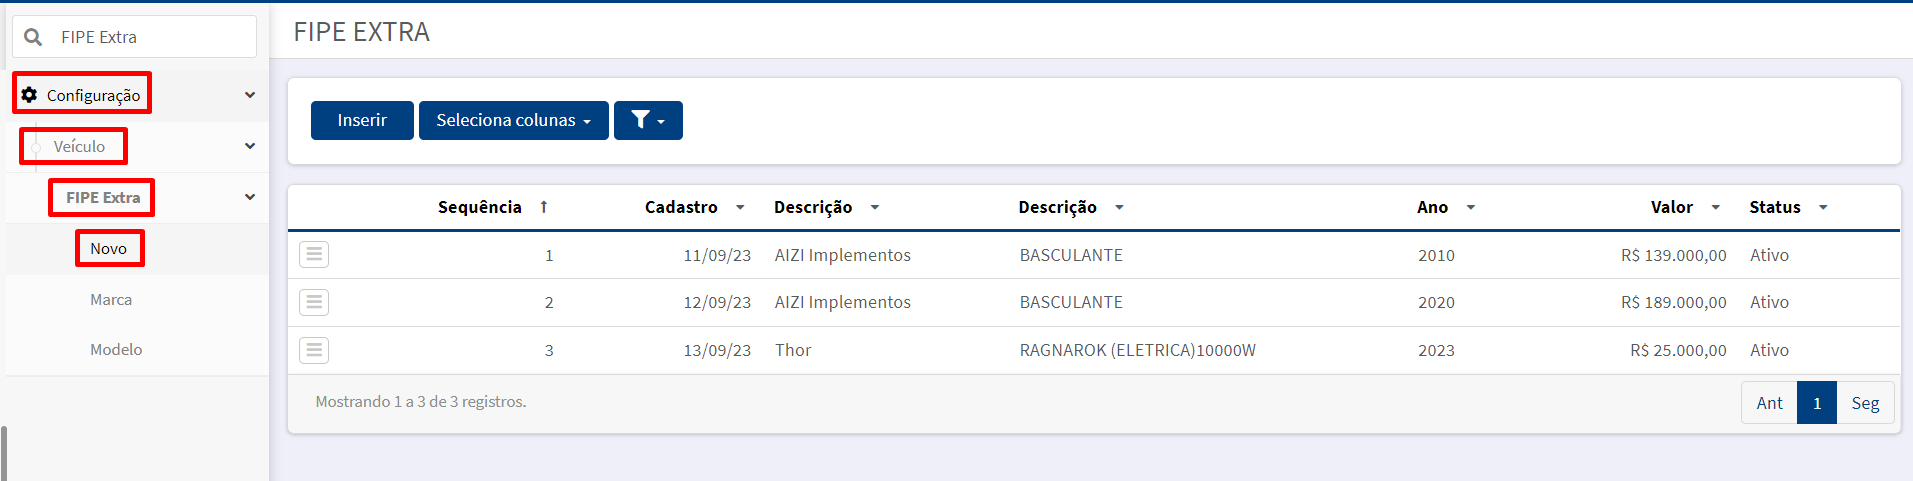Image resolution: width=1913 pixels, height=481 pixels.
Task: Click the Inserir button
Action: [x=362, y=120]
